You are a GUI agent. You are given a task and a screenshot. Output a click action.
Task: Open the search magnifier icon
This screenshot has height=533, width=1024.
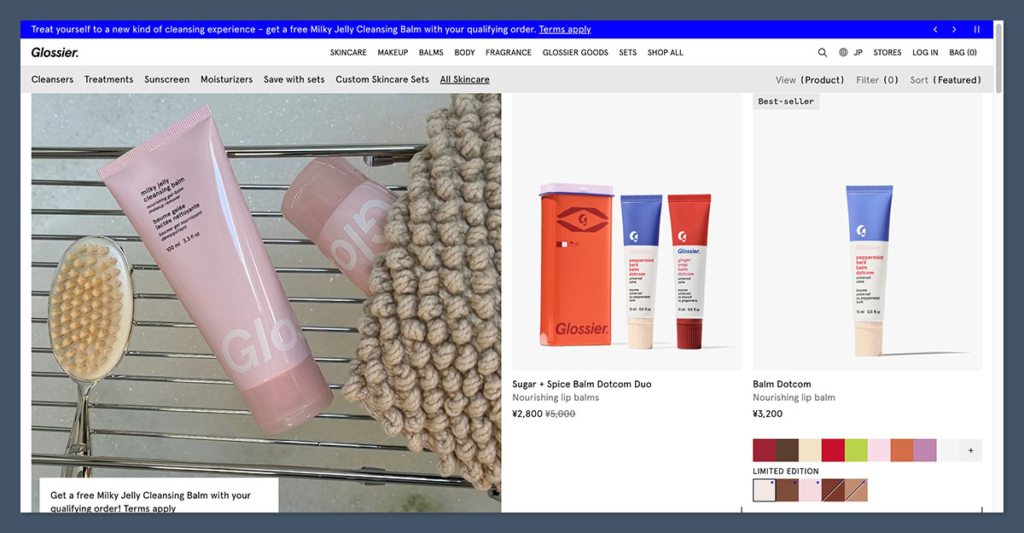[822, 52]
